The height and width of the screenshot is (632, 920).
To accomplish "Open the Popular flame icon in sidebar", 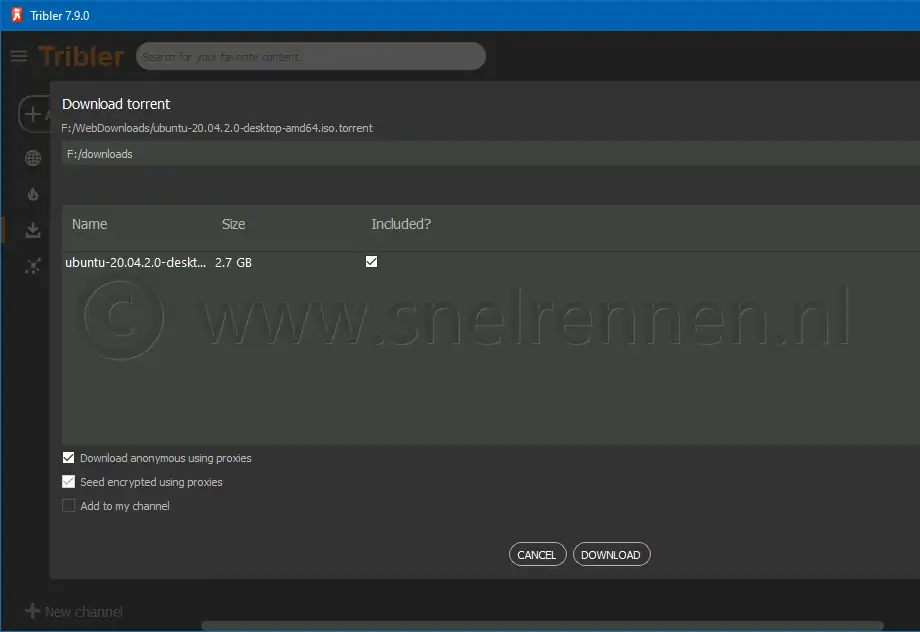I will [33, 194].
